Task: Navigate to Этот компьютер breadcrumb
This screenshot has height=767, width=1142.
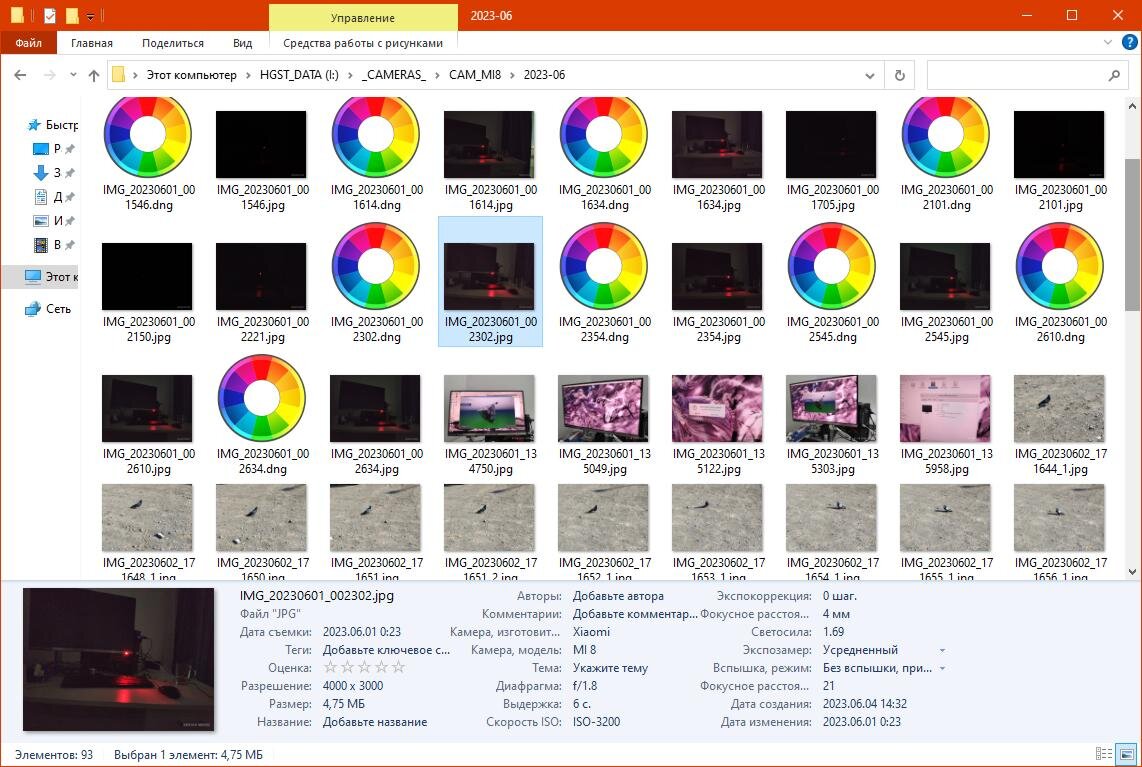Action: point(192,75)
